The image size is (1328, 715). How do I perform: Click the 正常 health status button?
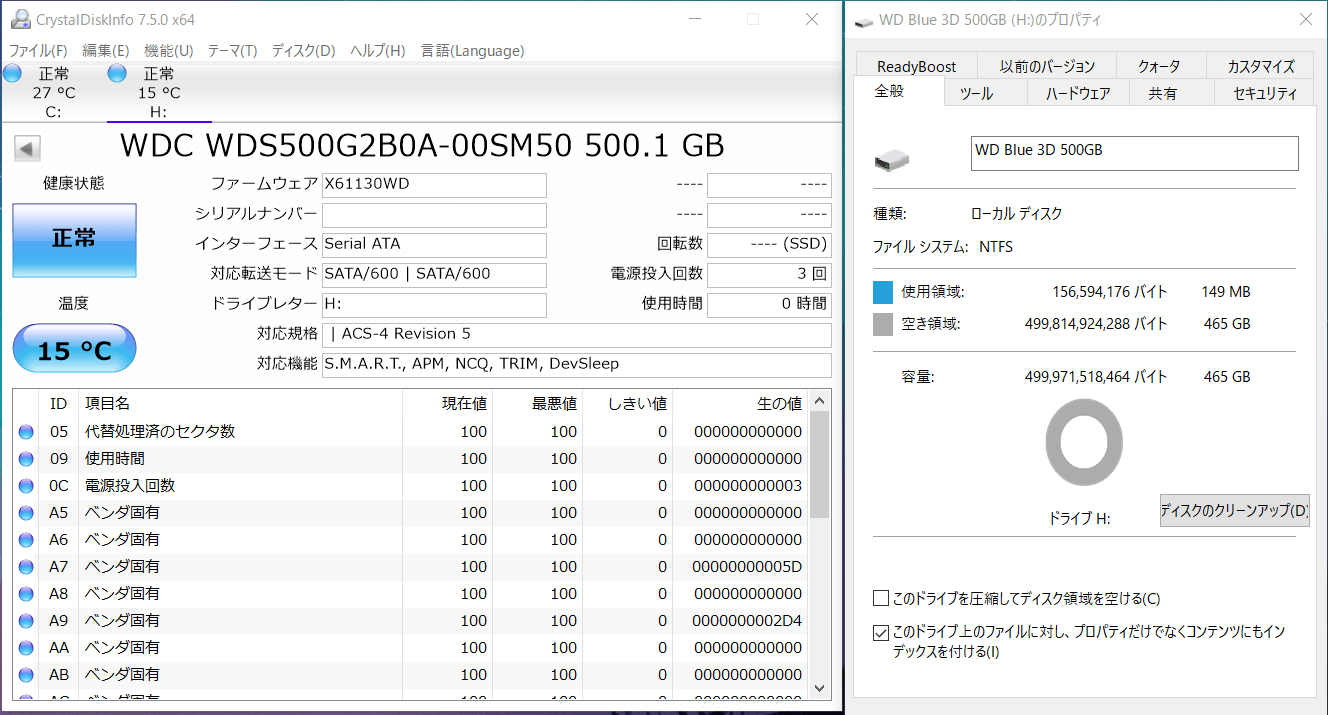point(74,240)
